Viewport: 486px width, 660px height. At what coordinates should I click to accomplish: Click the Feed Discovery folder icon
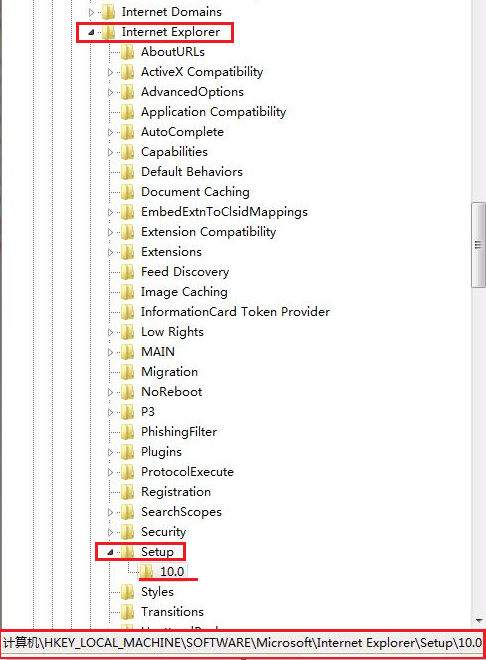pos(127,272)
